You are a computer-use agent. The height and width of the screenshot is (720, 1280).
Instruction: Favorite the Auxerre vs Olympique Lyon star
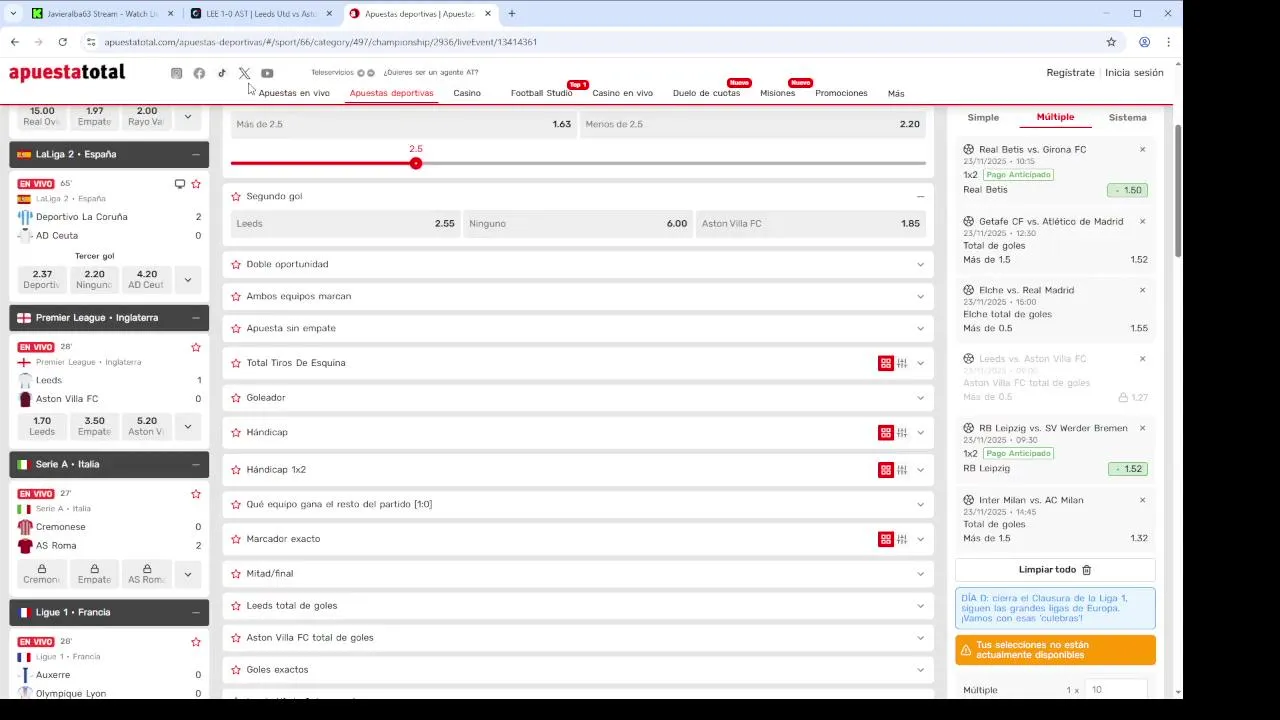pyautogui.click(x=196, y=642)
